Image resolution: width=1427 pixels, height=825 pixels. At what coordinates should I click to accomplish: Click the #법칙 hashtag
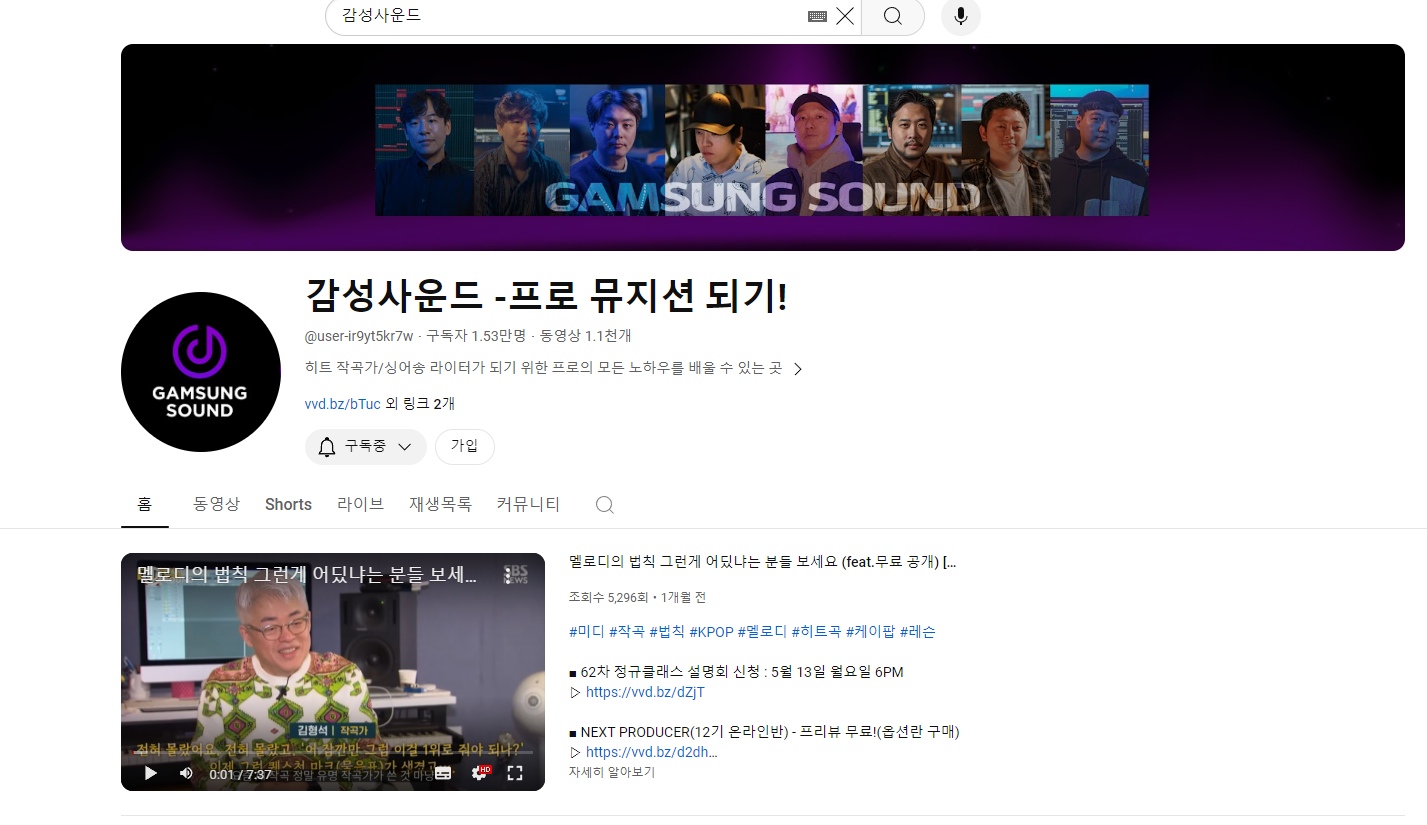pos(667,632)
